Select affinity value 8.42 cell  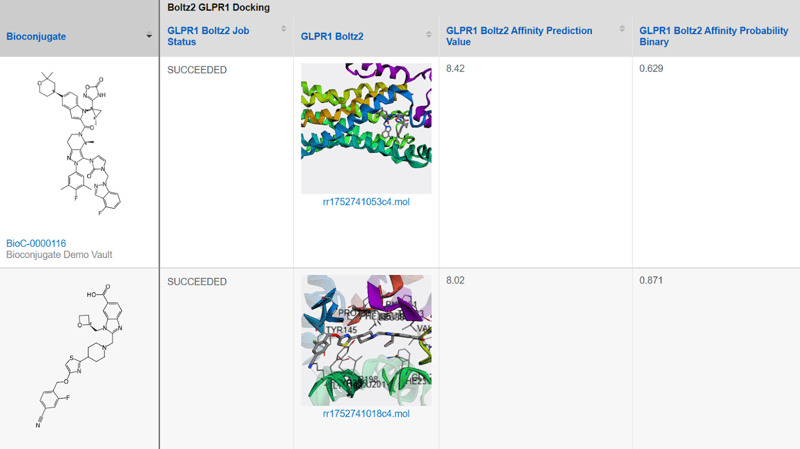click(x=455, y=68)
